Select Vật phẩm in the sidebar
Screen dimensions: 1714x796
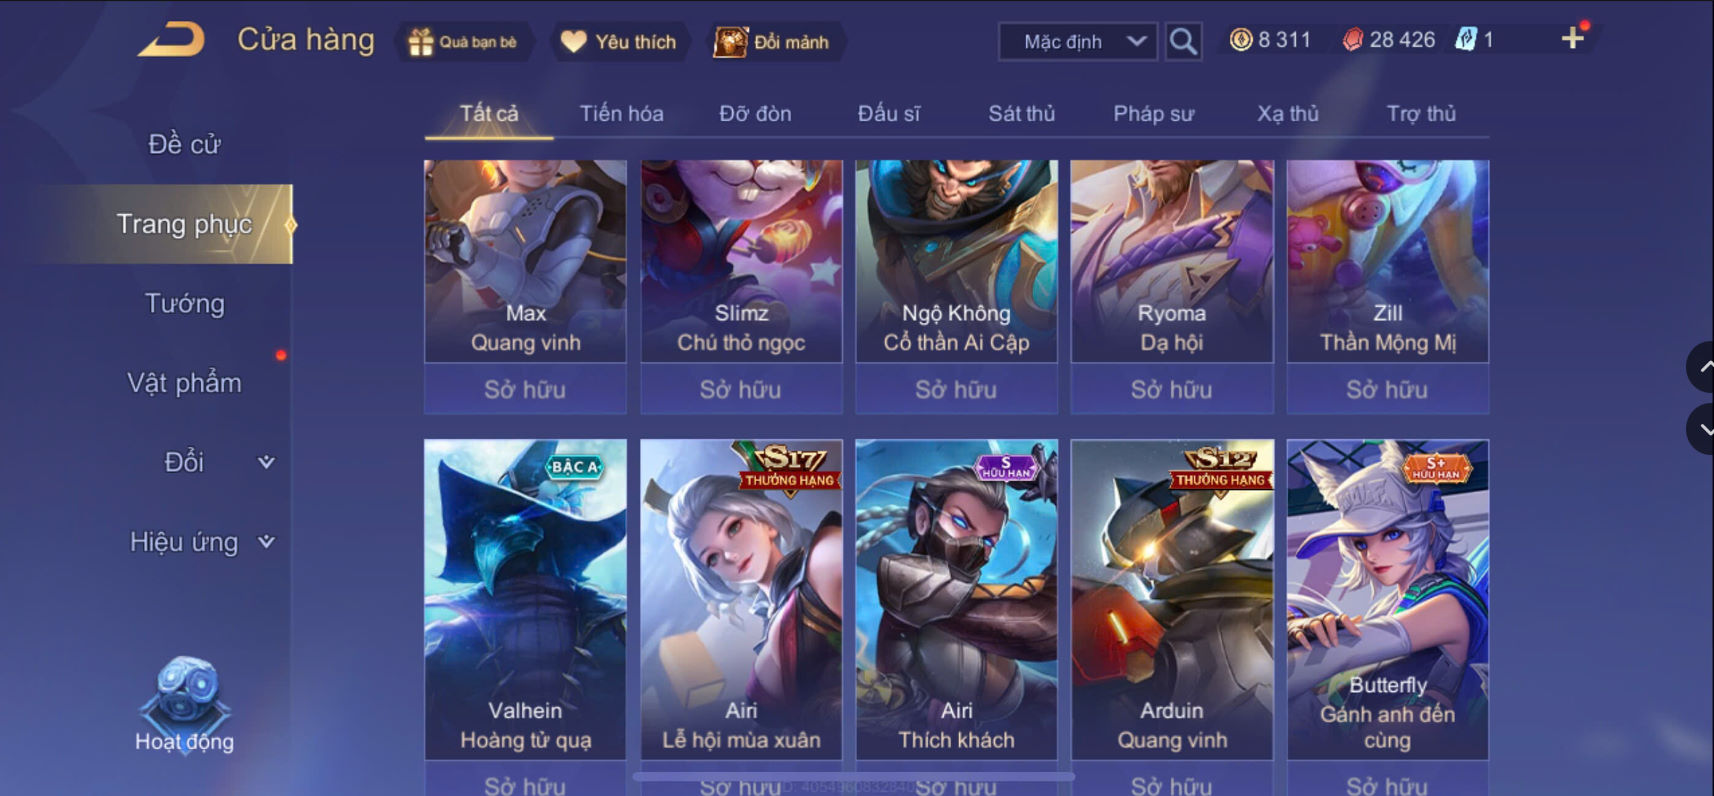pos(184,383)
